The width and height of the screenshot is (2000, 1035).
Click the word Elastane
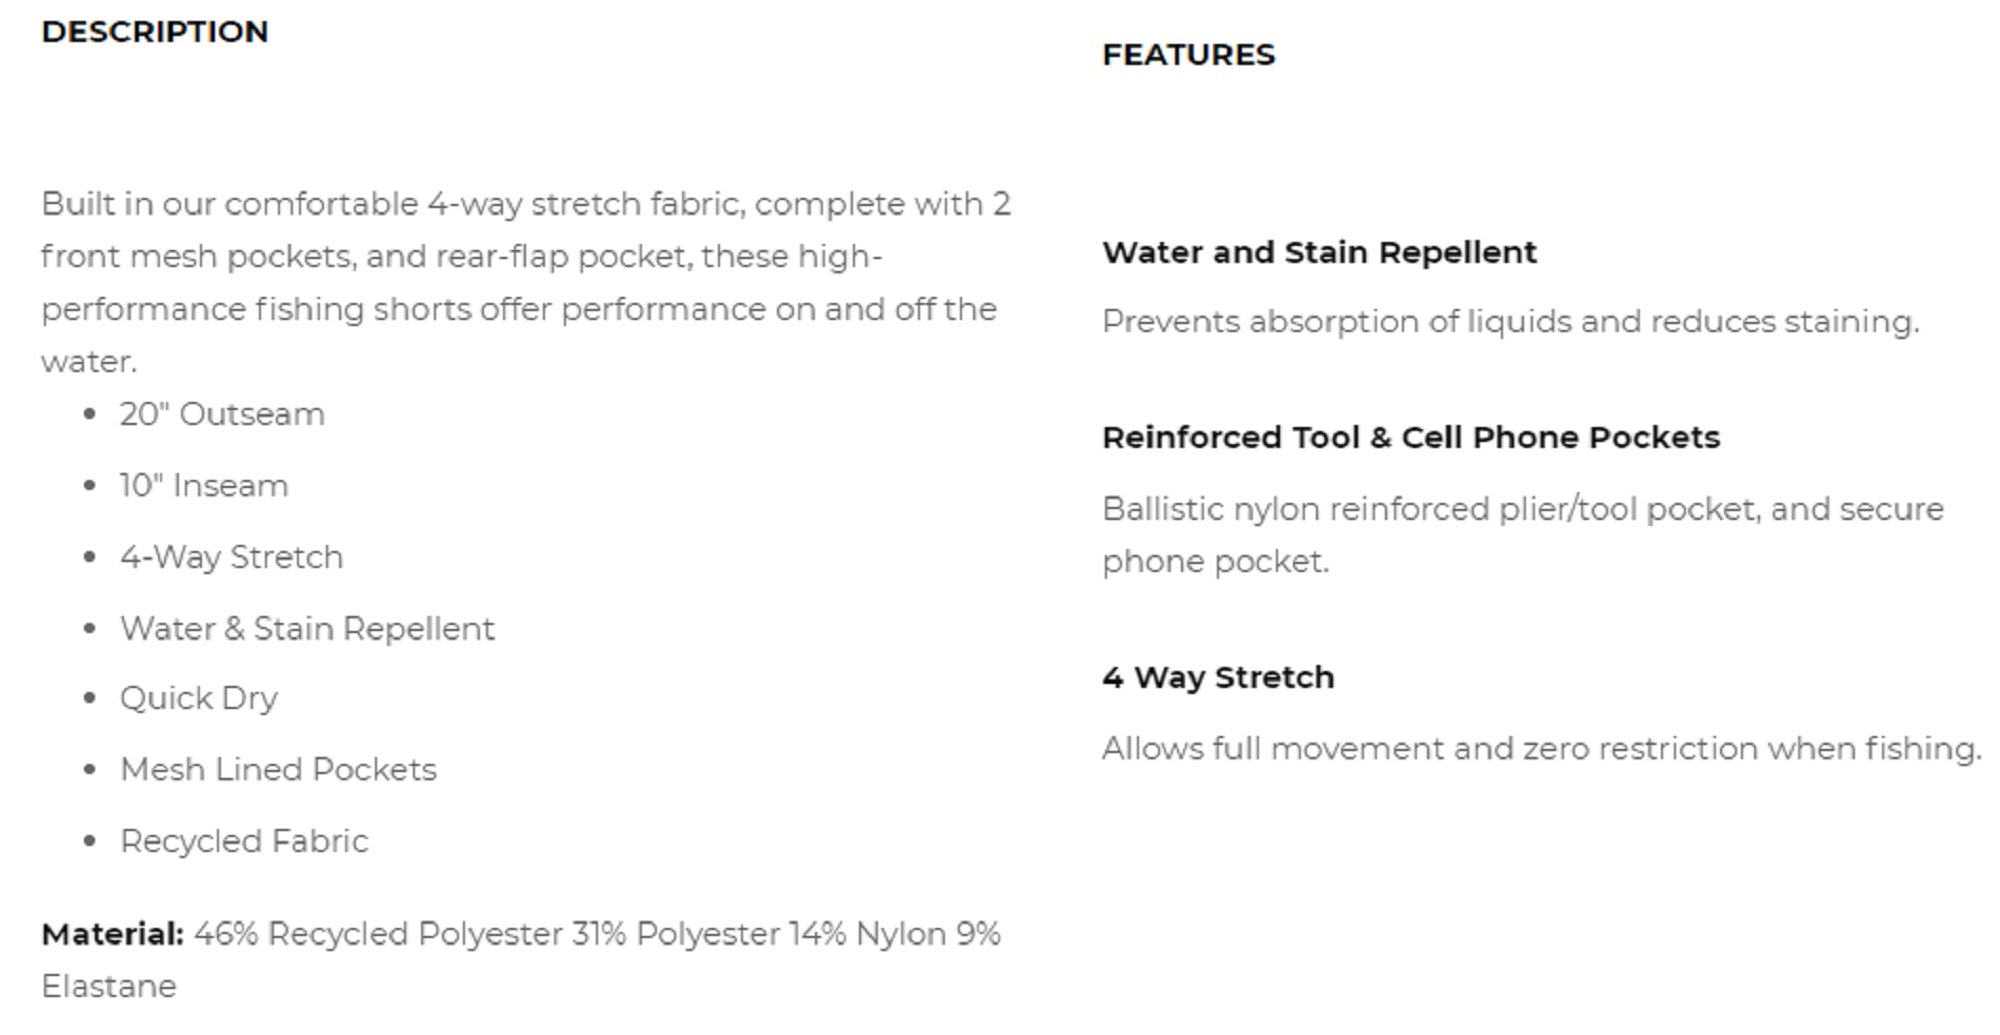point(109,987)
